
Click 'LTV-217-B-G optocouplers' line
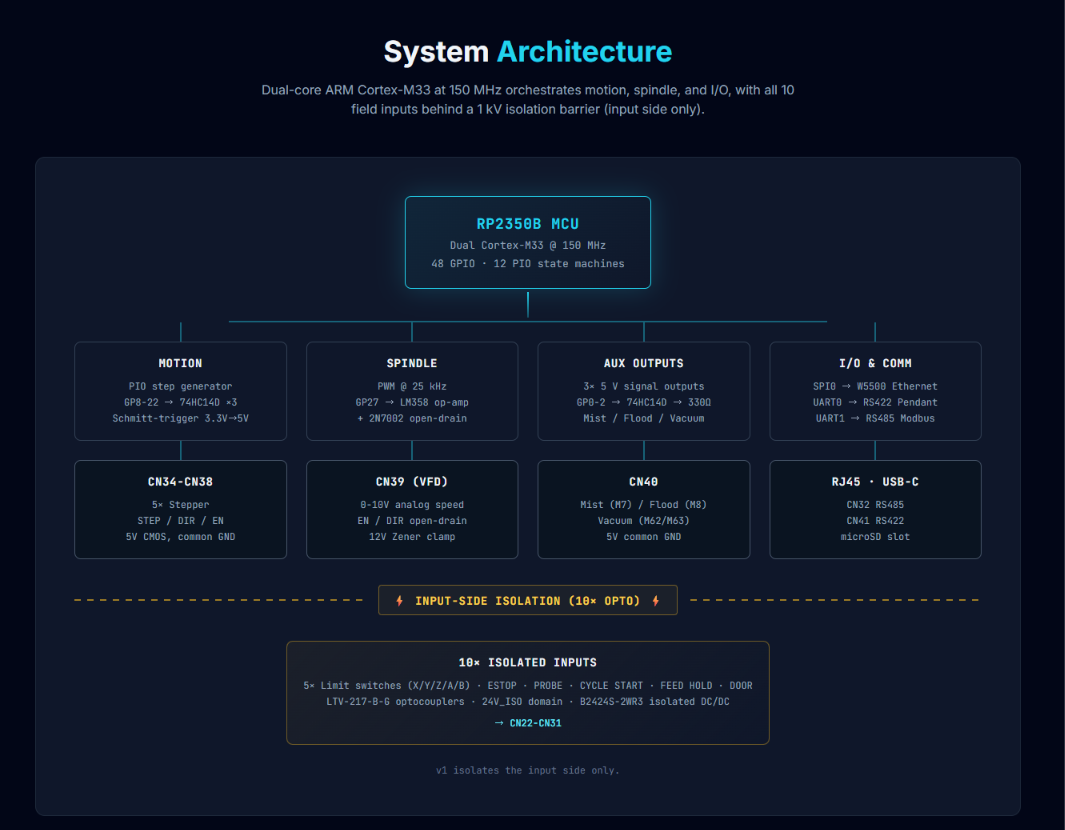tap(528, 702)
